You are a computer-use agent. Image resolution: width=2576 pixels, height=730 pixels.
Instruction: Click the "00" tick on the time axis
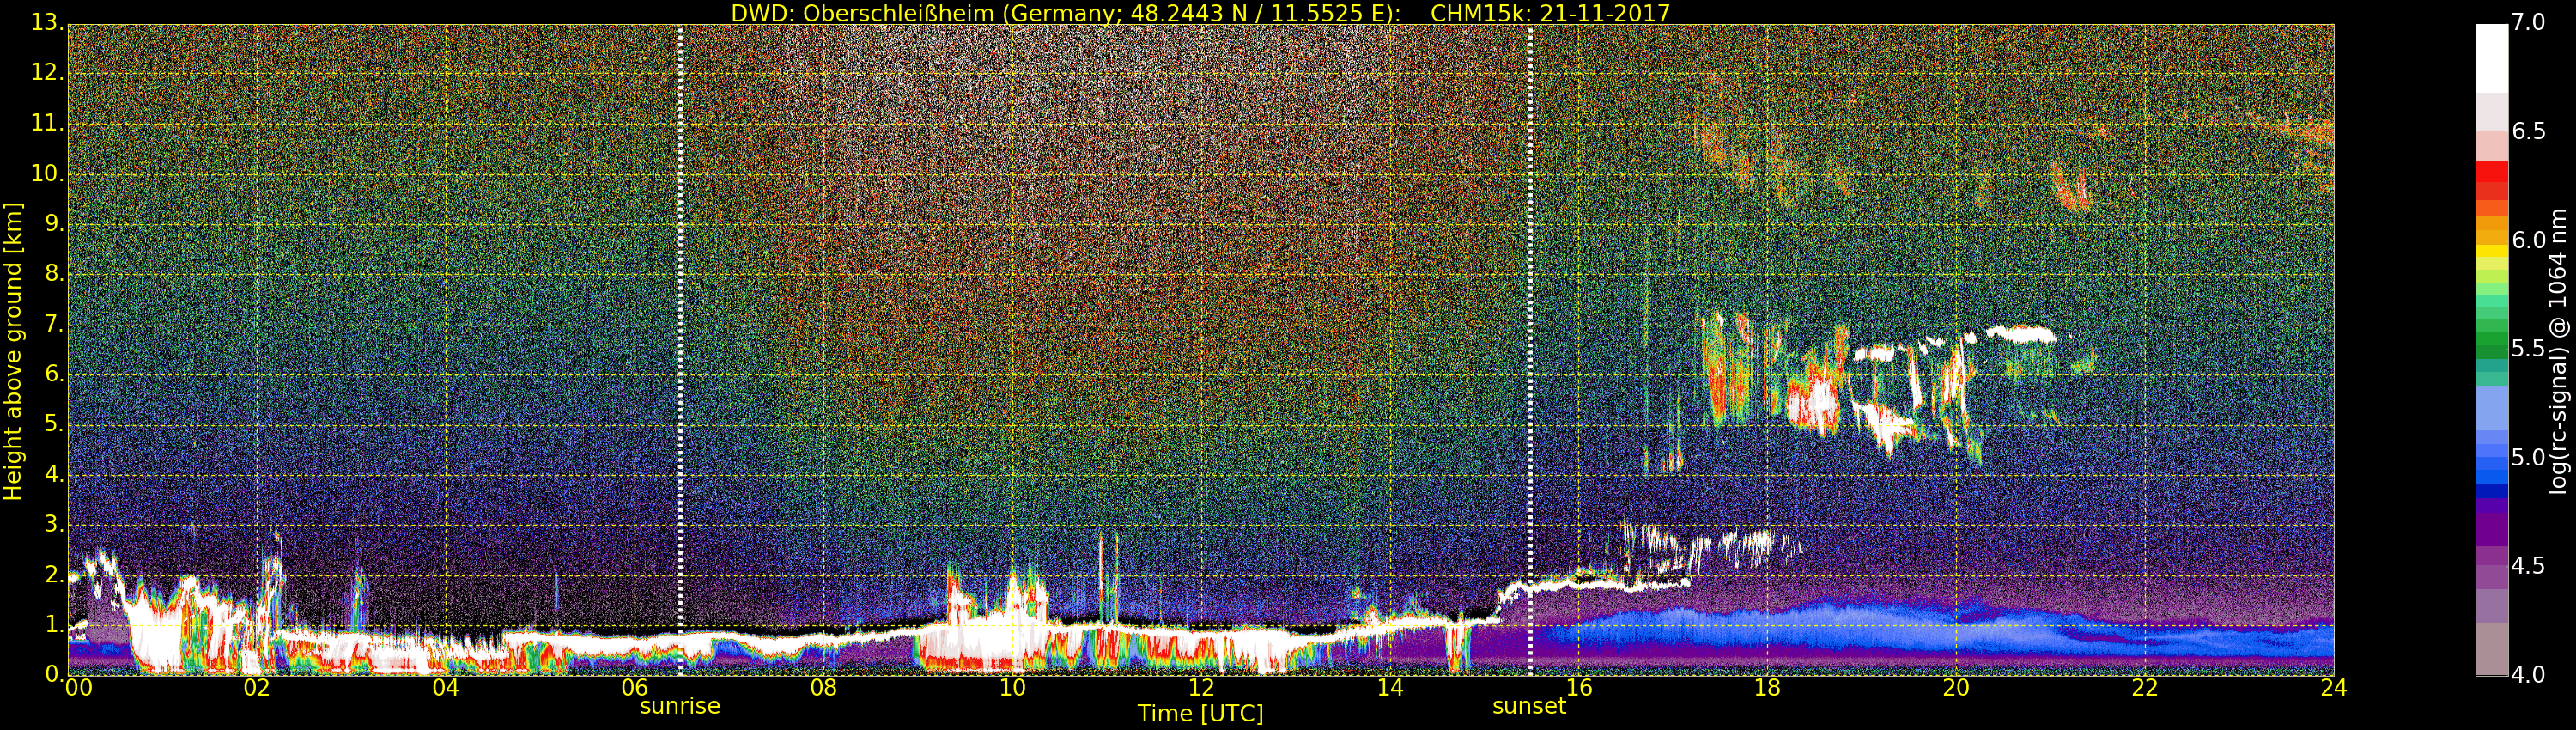pos(78,688)
